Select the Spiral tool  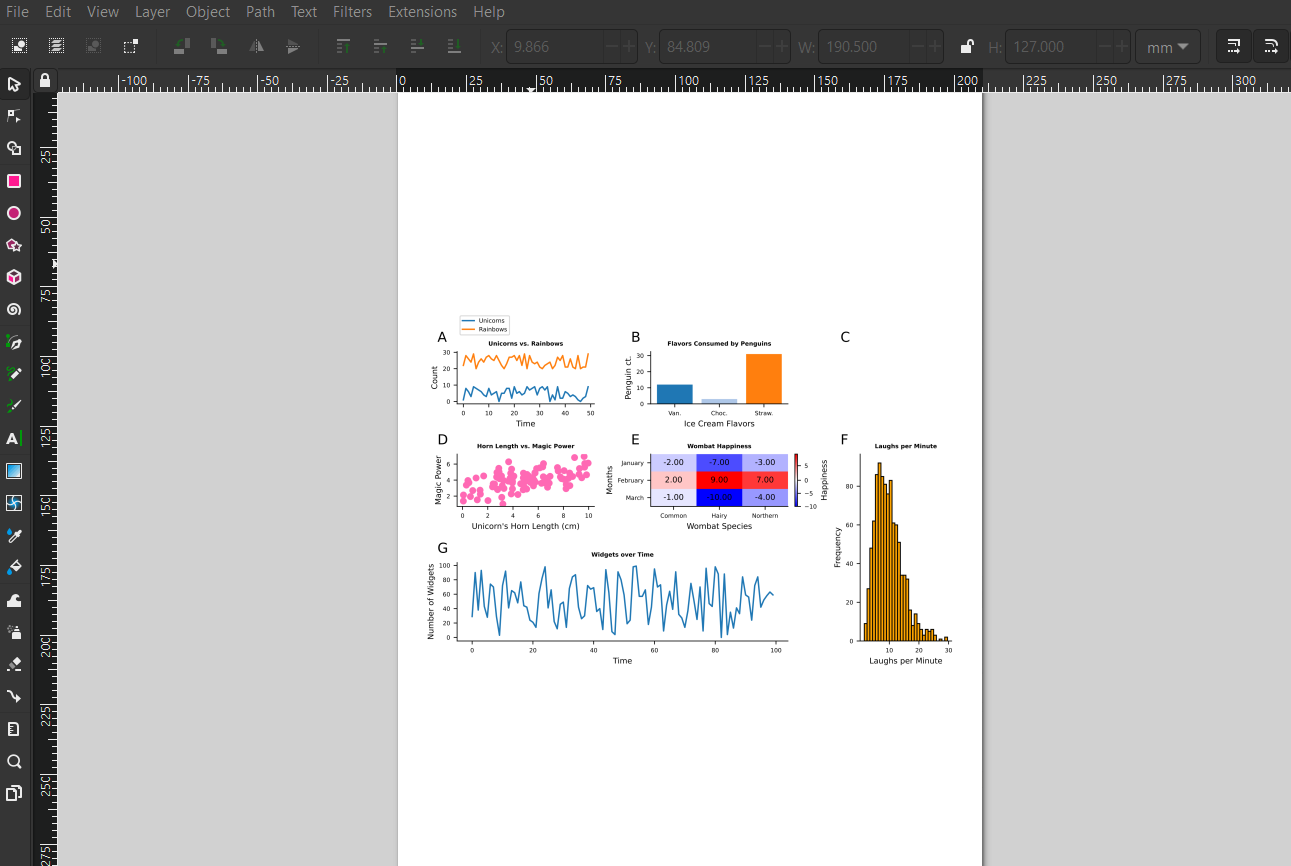tap(14, 309)
